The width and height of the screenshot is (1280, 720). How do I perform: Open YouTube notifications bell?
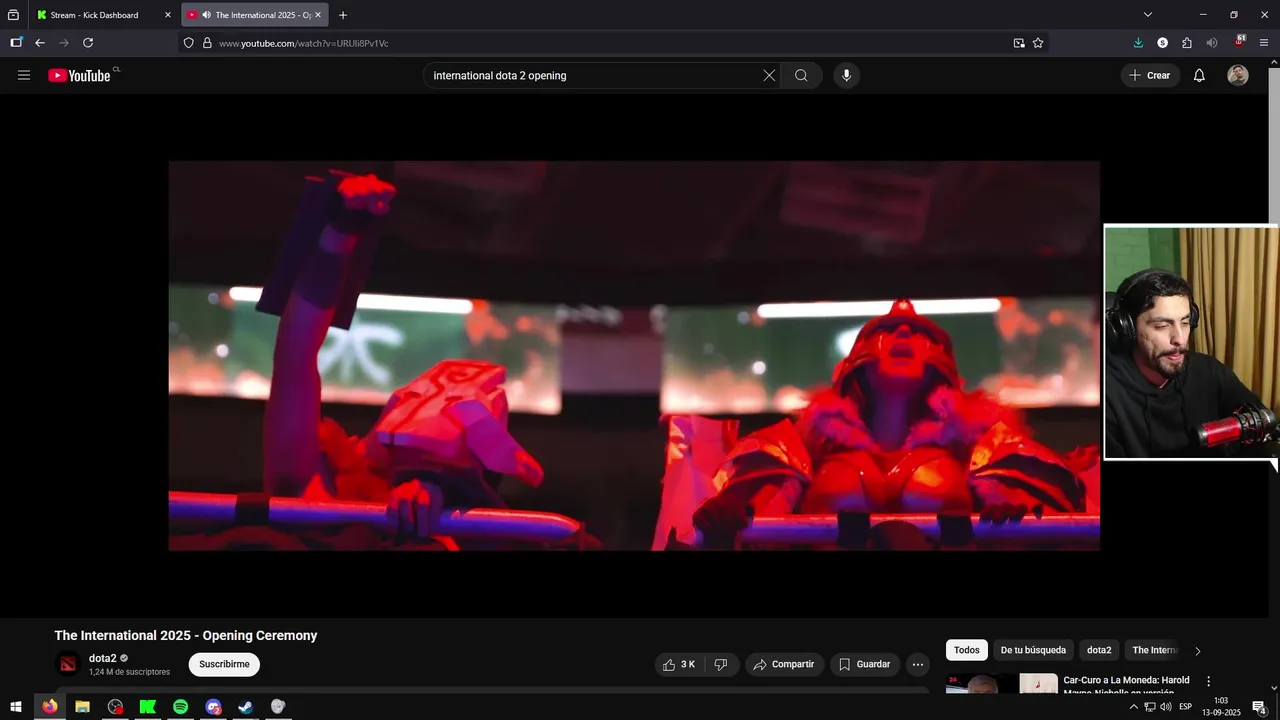[1199, 75]
